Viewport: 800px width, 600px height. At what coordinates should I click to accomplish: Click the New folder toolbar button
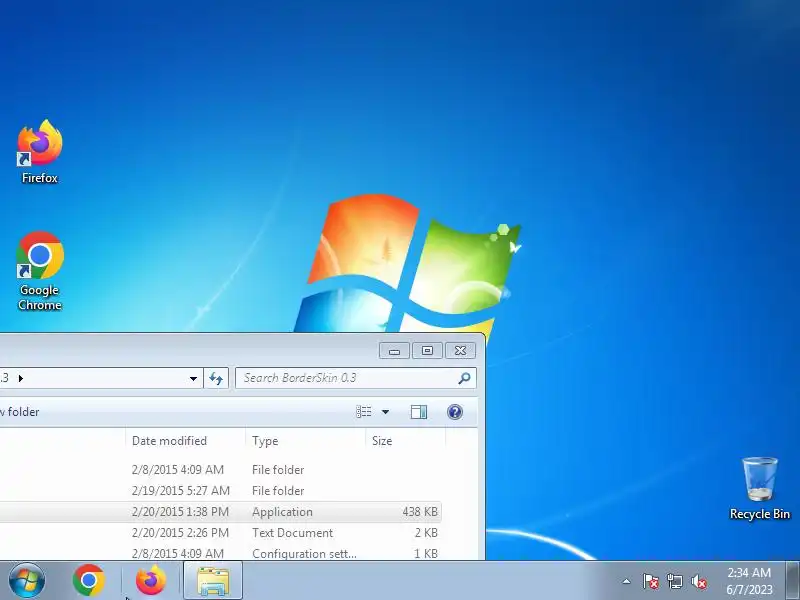[20, 412]
